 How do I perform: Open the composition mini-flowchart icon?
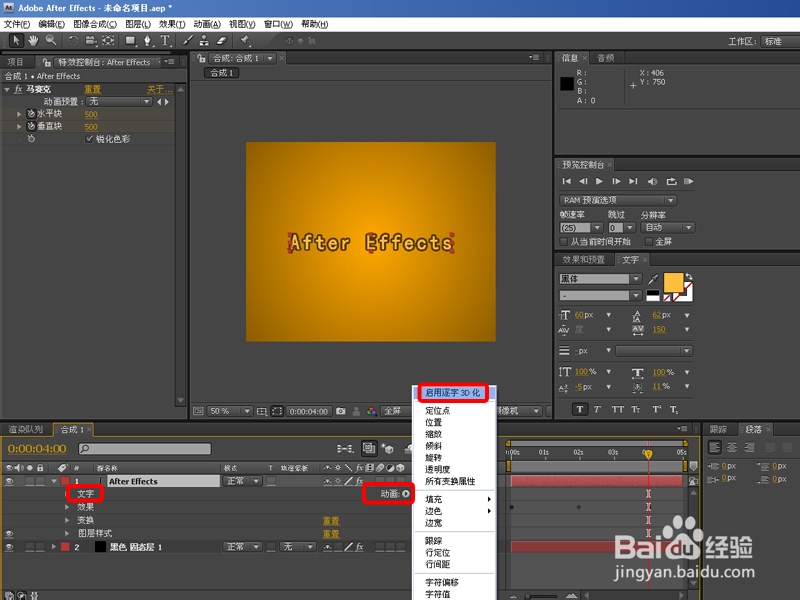tap(345, 448)
